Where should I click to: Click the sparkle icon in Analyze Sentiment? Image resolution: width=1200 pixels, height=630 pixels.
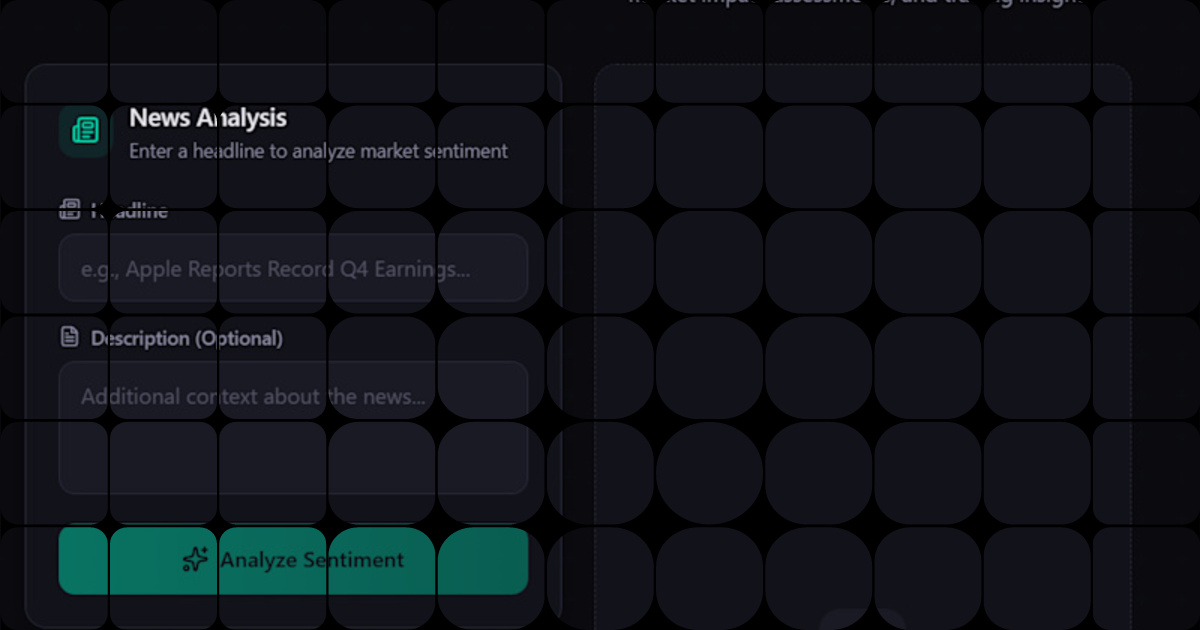195,560
